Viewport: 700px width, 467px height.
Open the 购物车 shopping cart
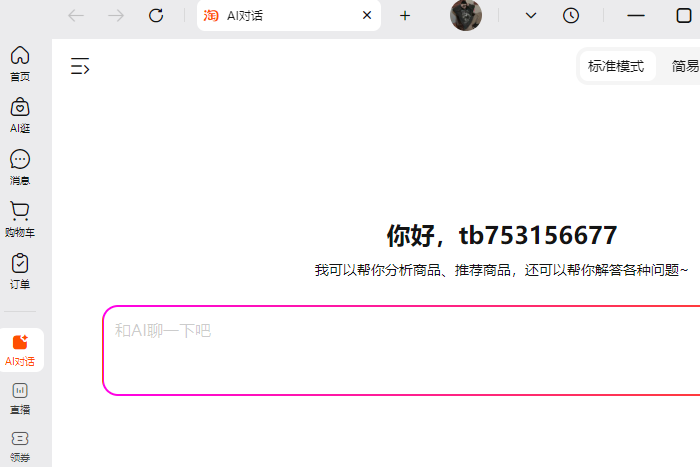coord(20,218)
